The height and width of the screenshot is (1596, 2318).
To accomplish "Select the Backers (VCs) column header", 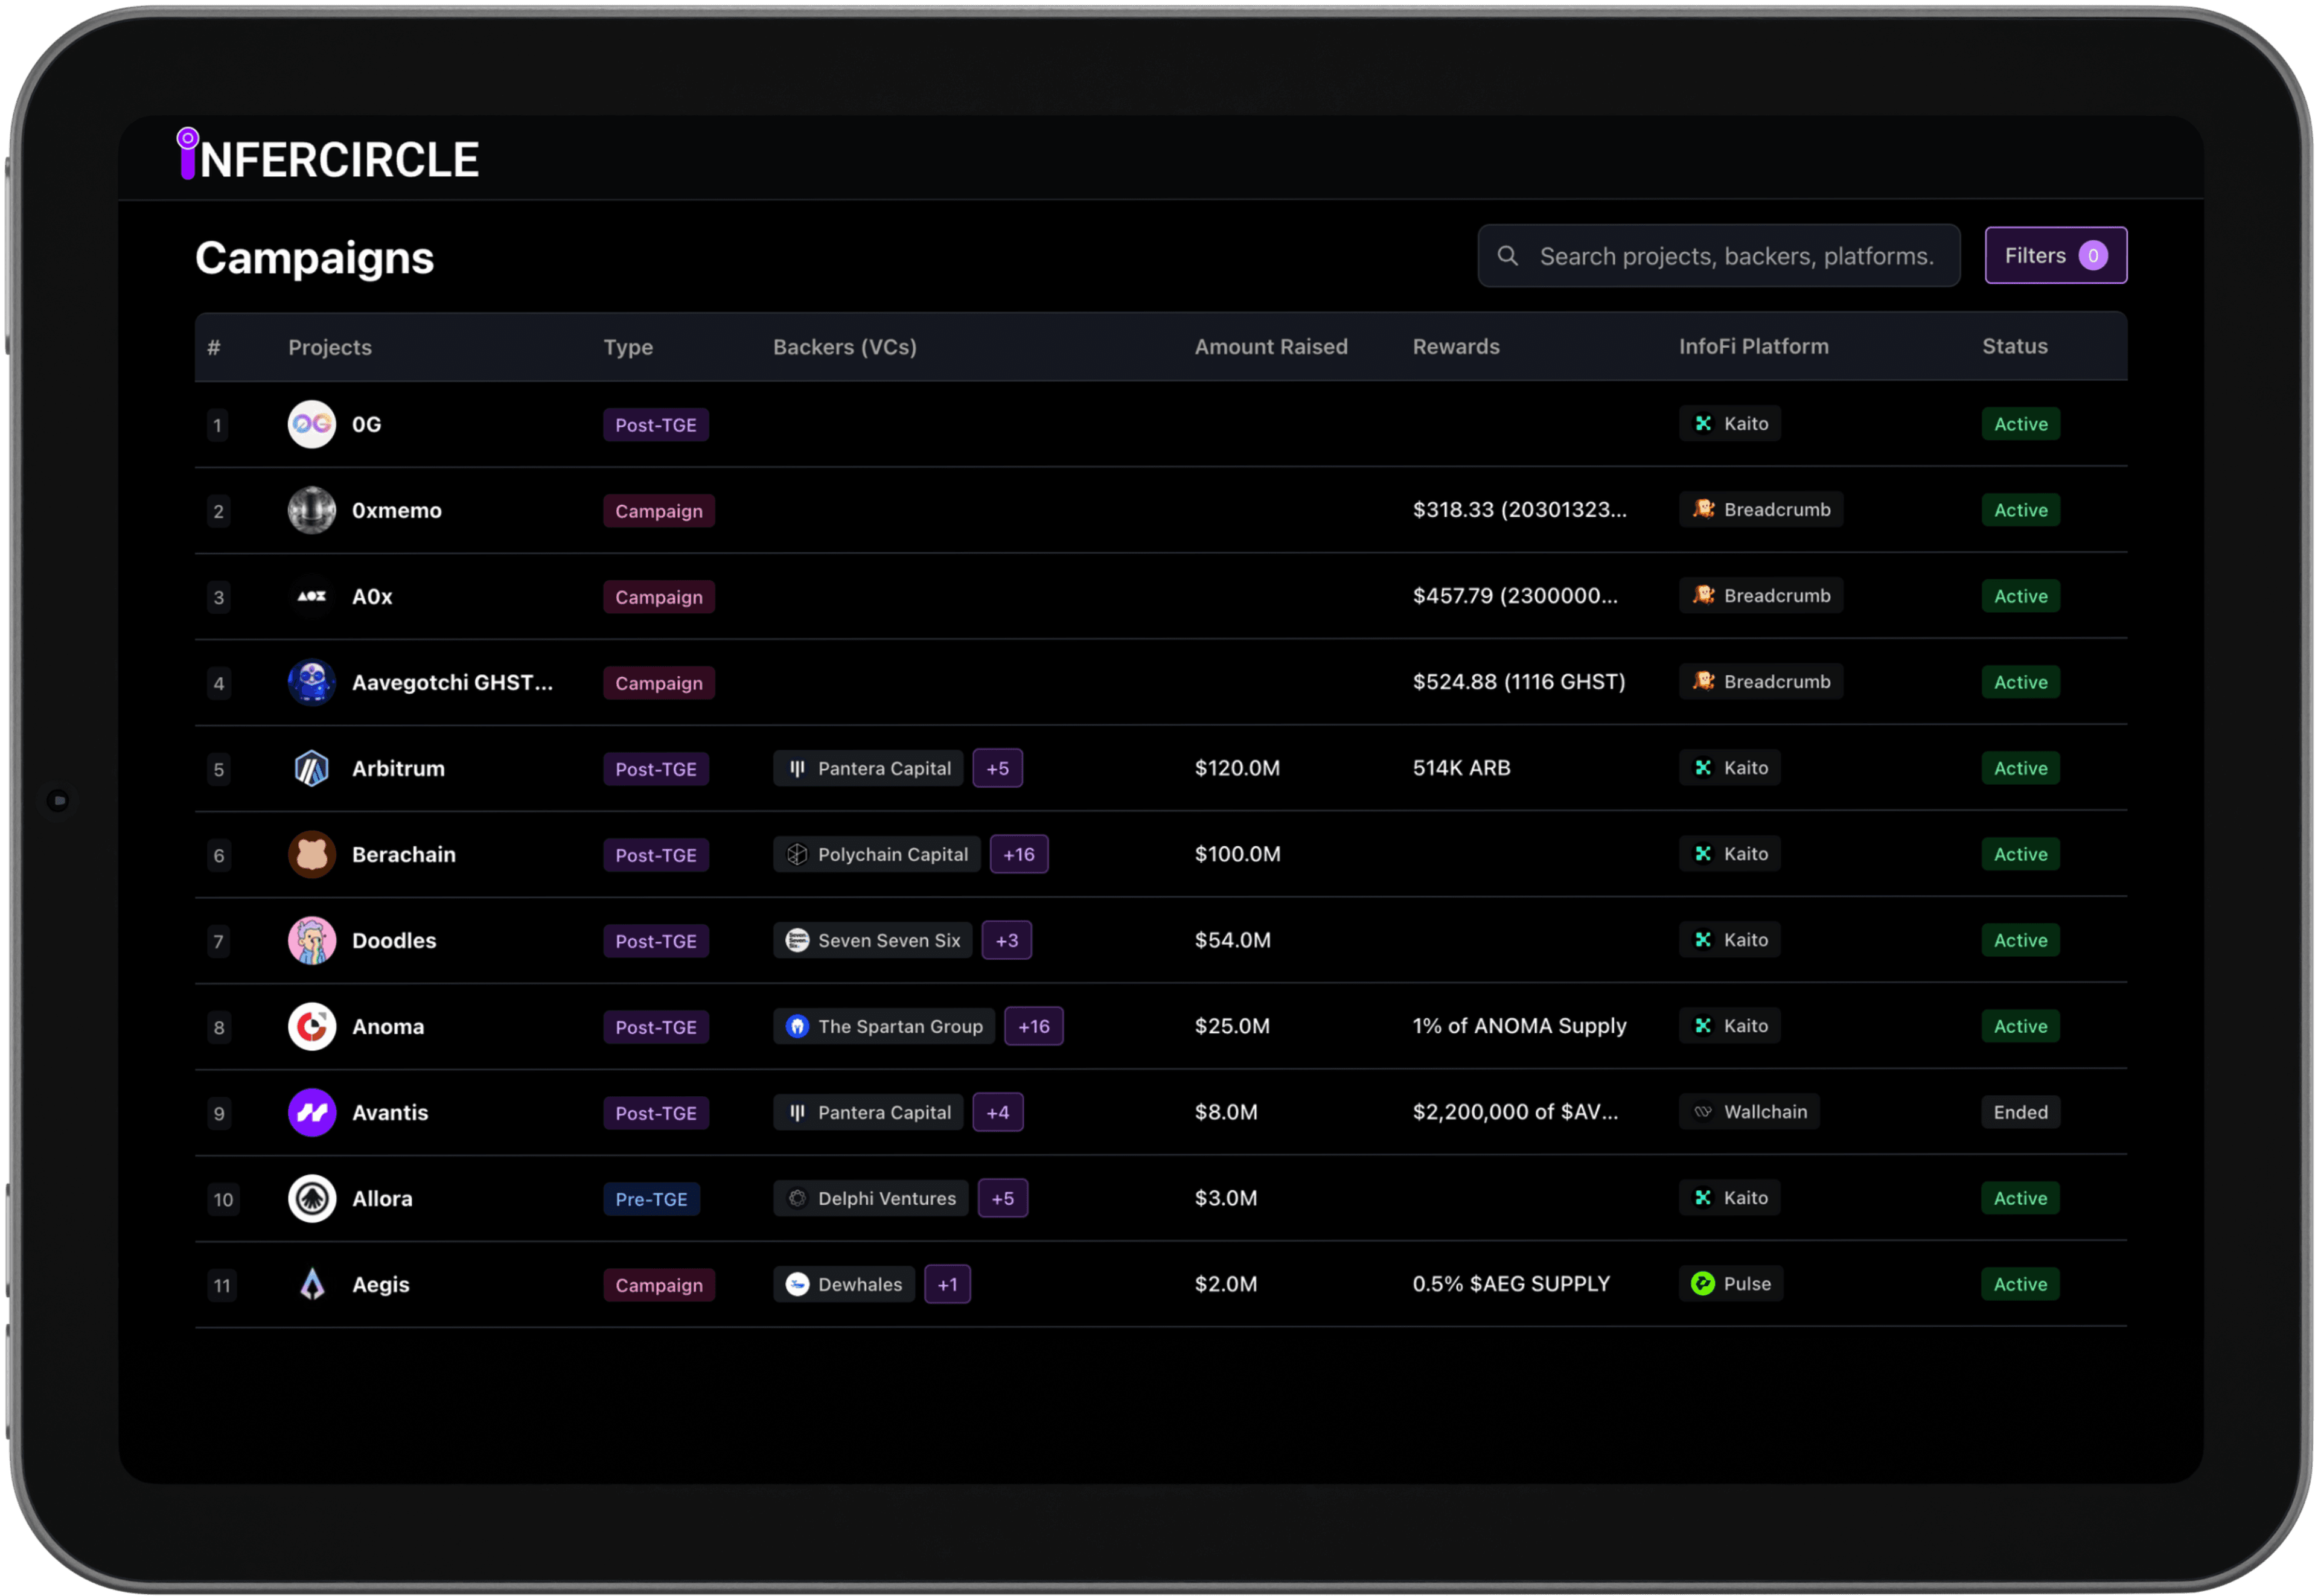I will click(844, 346).
